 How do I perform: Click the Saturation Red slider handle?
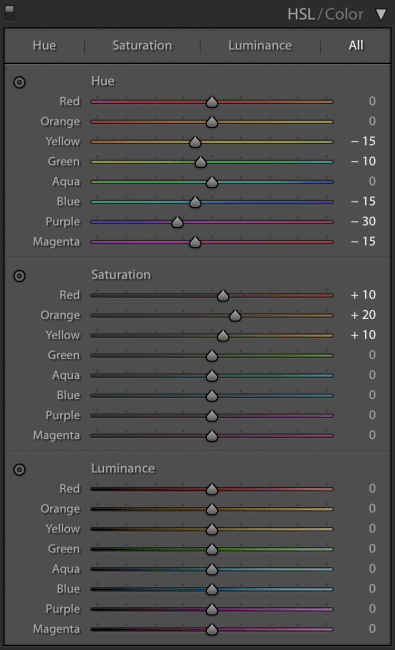point(223,295)
